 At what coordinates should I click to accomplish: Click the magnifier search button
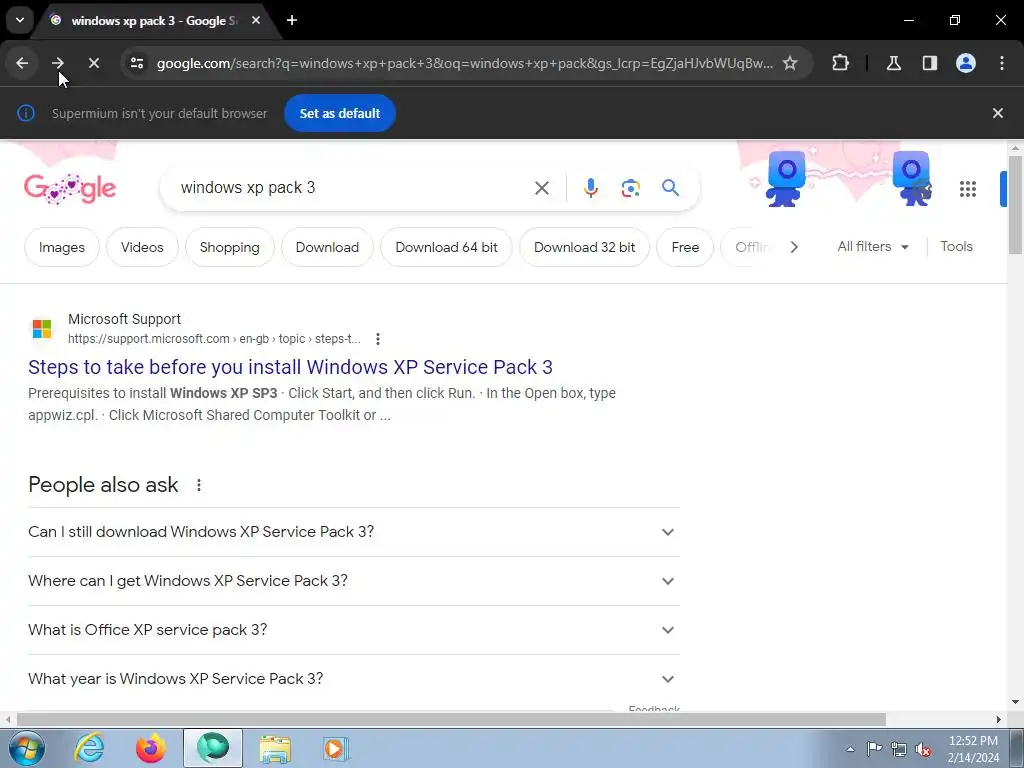[x=670, y=188]
